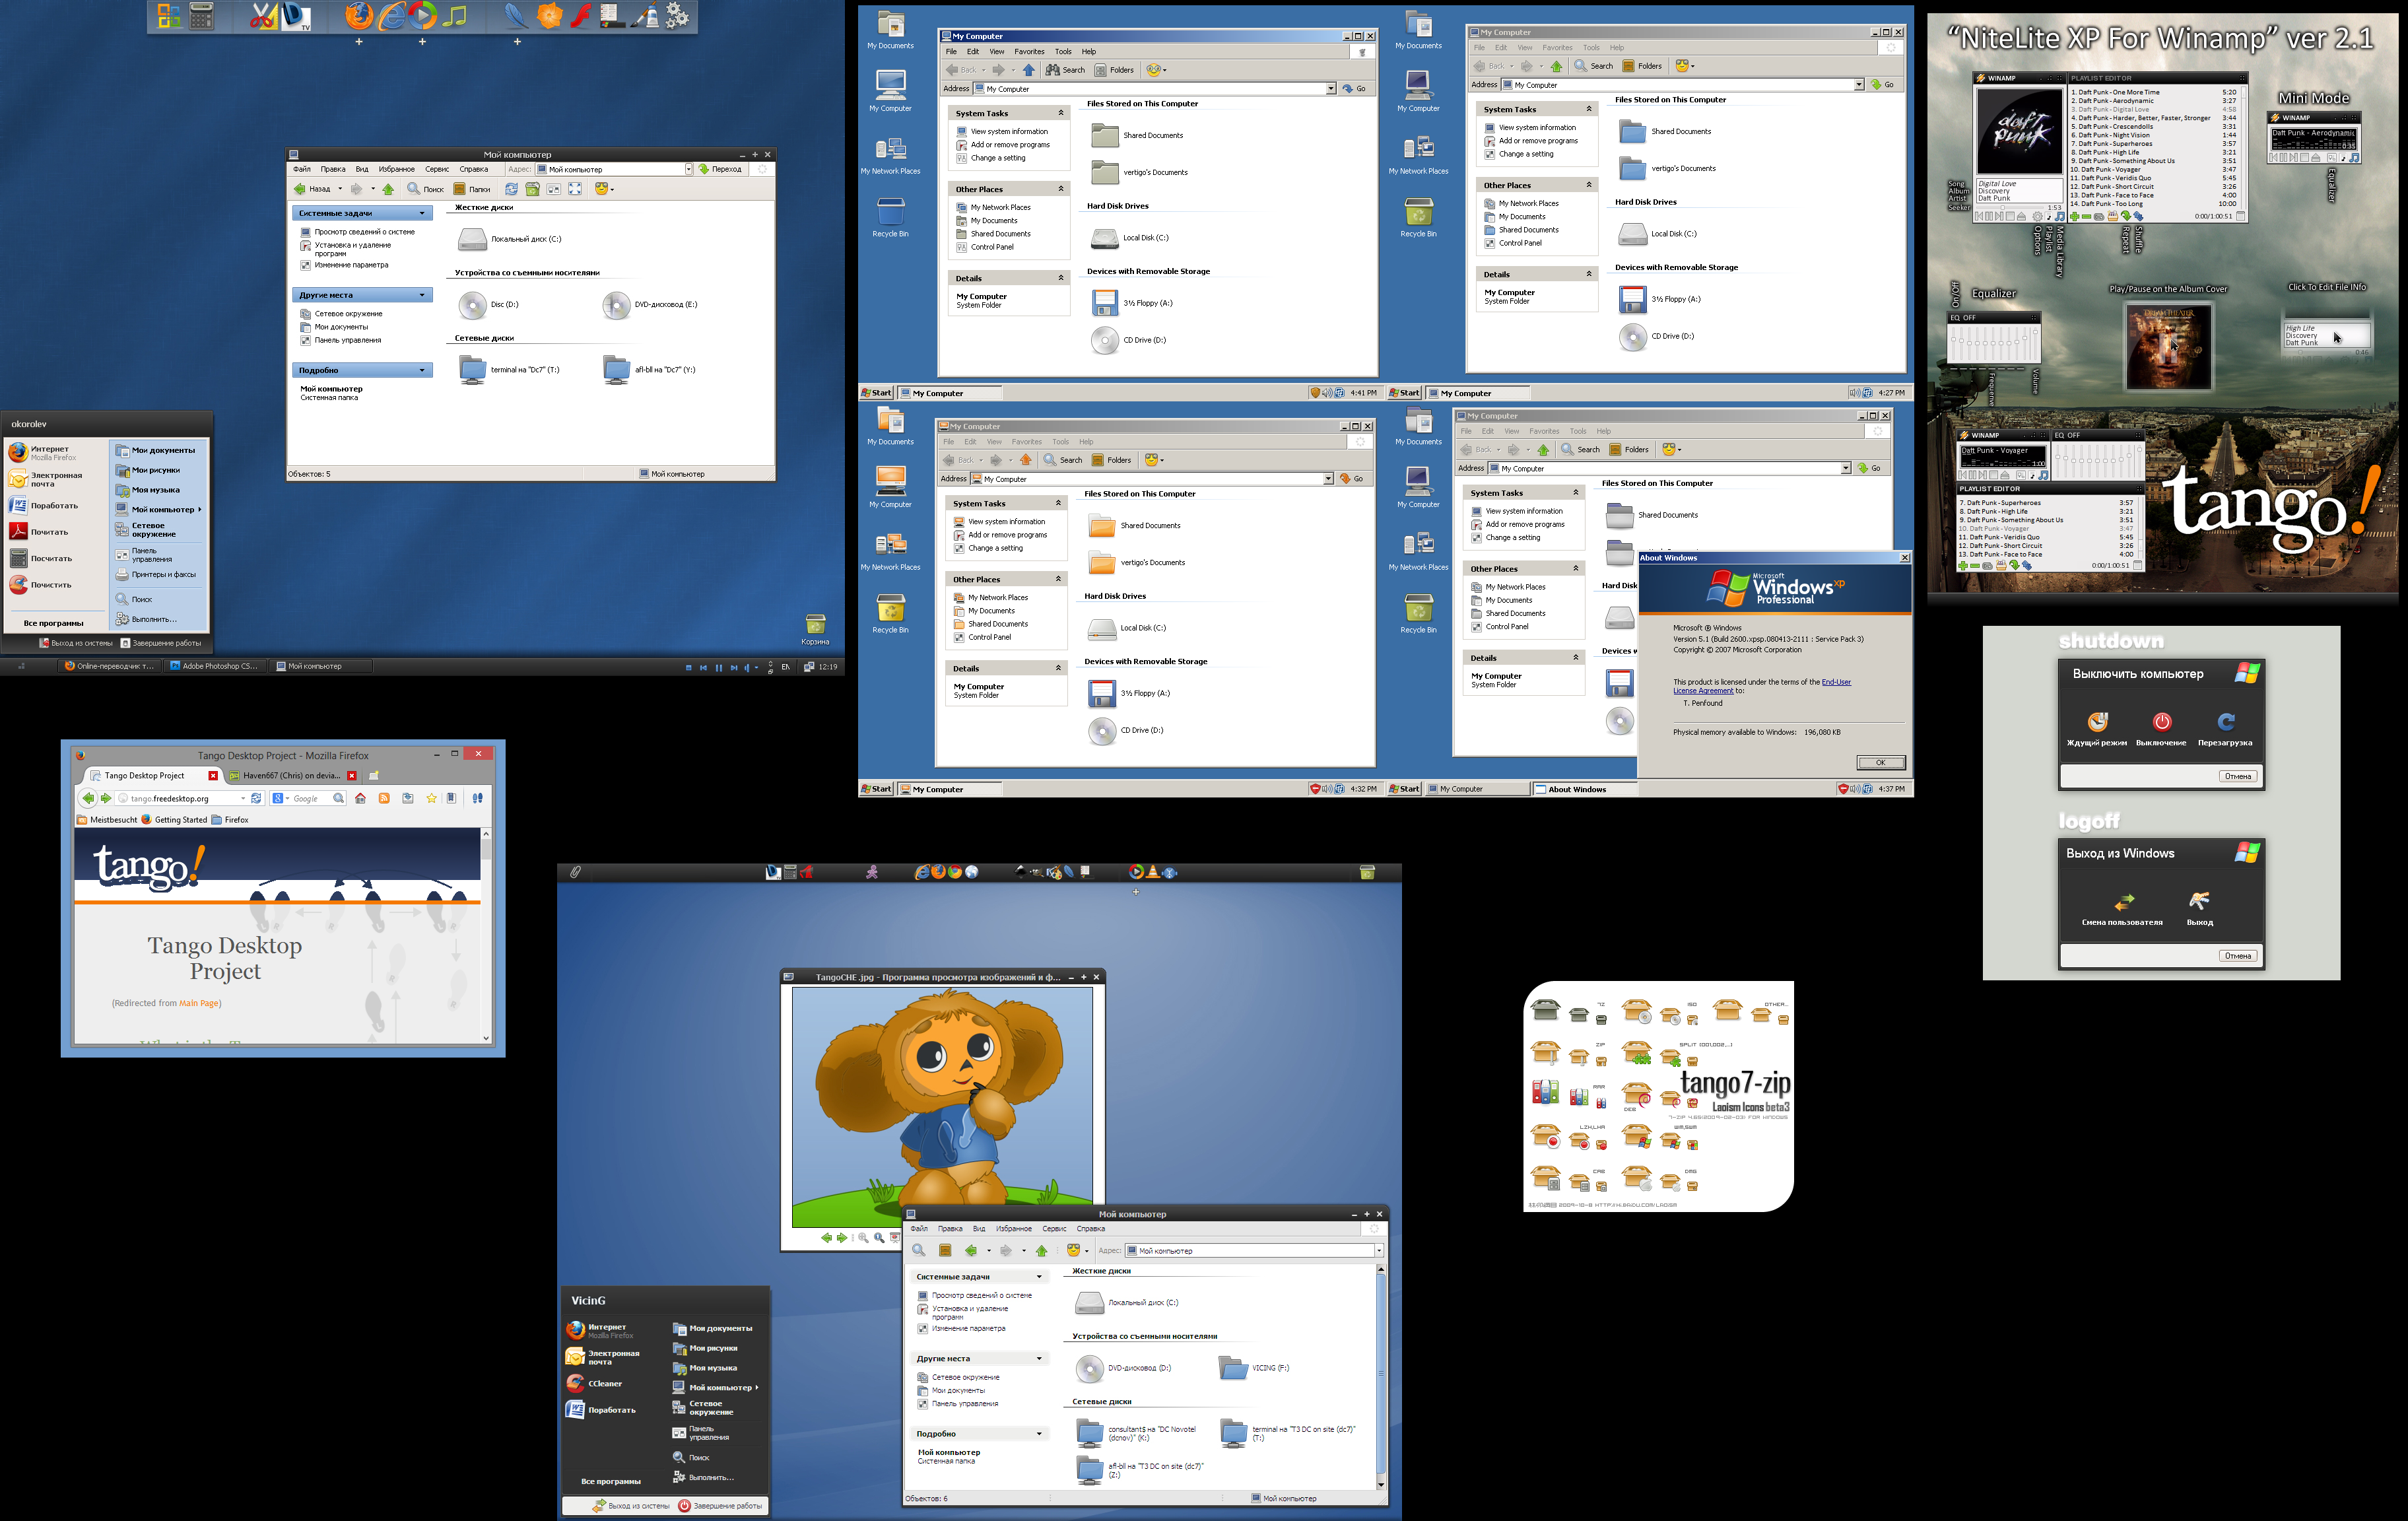Go to the Firefox home page icon
Viewport: 2408px width, 1521px height.
(x=361, y=799)
